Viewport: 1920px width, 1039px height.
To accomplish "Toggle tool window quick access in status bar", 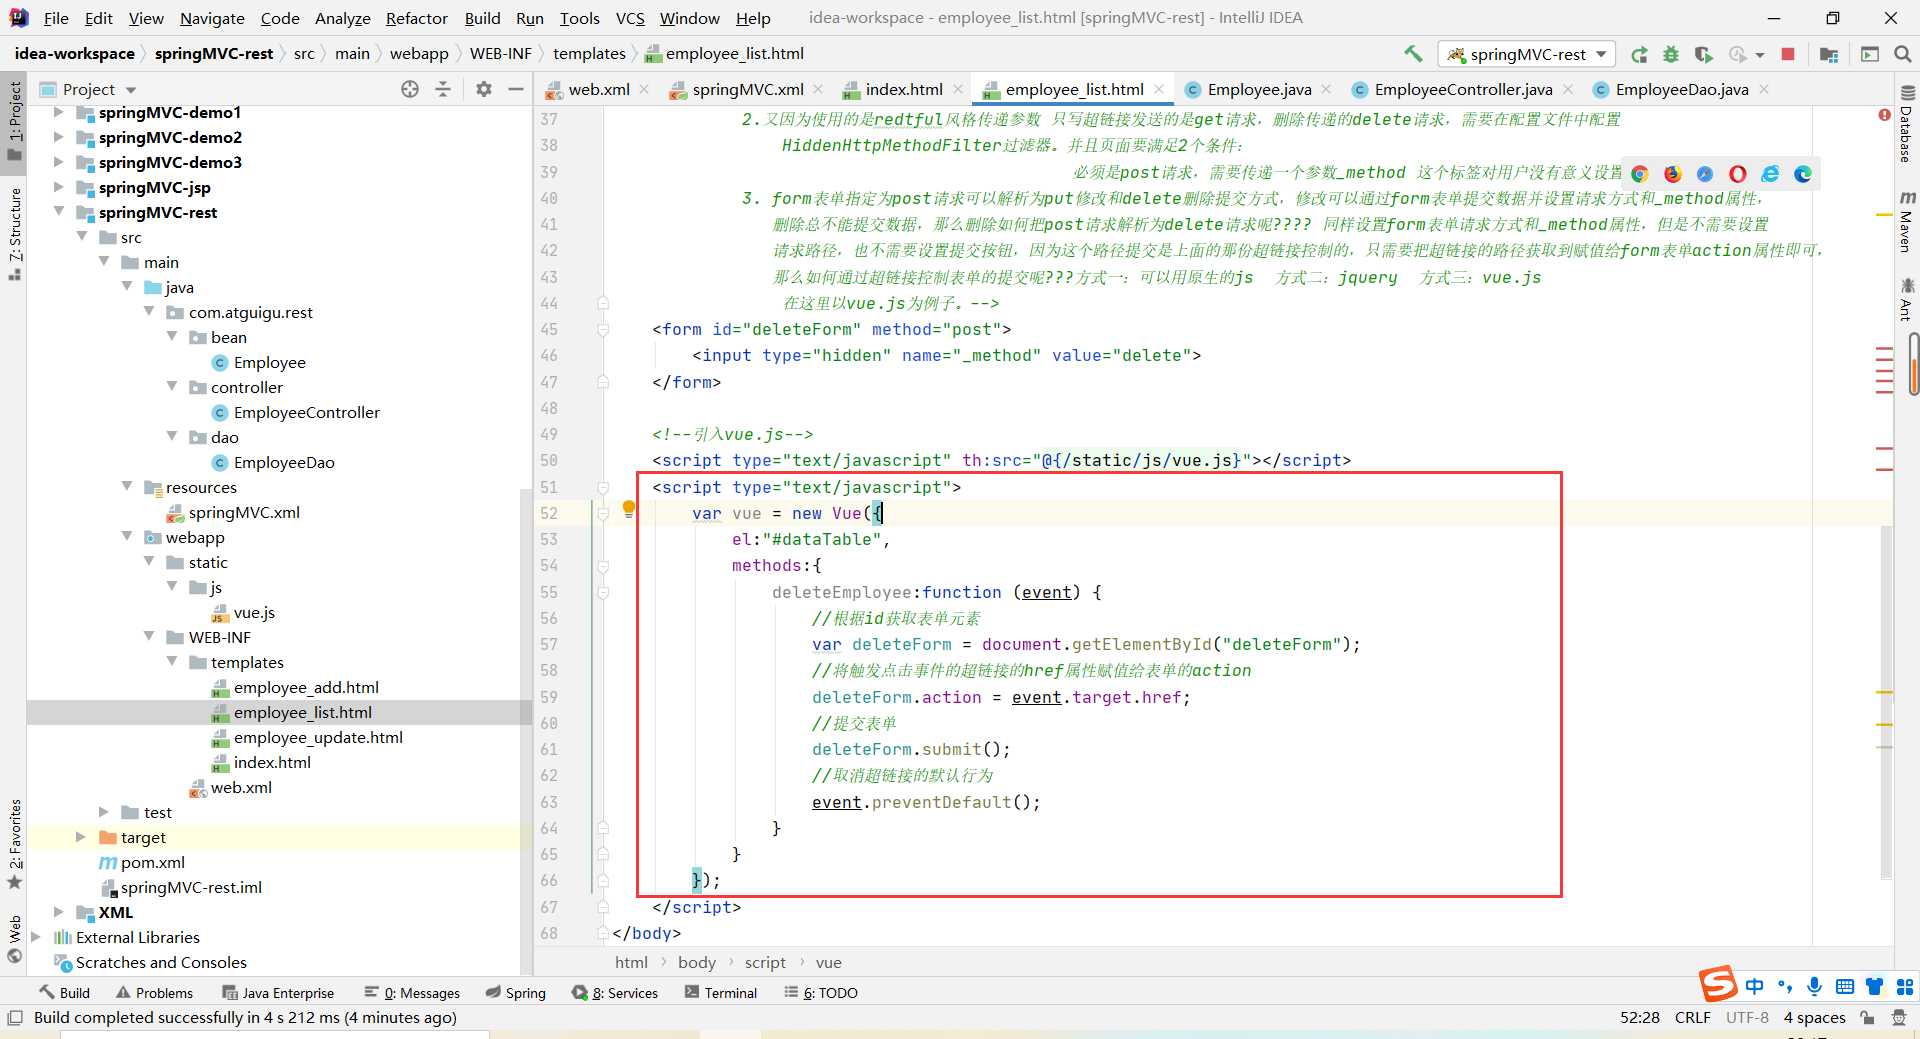I will pyautogui.click(x=14, y=1018).
